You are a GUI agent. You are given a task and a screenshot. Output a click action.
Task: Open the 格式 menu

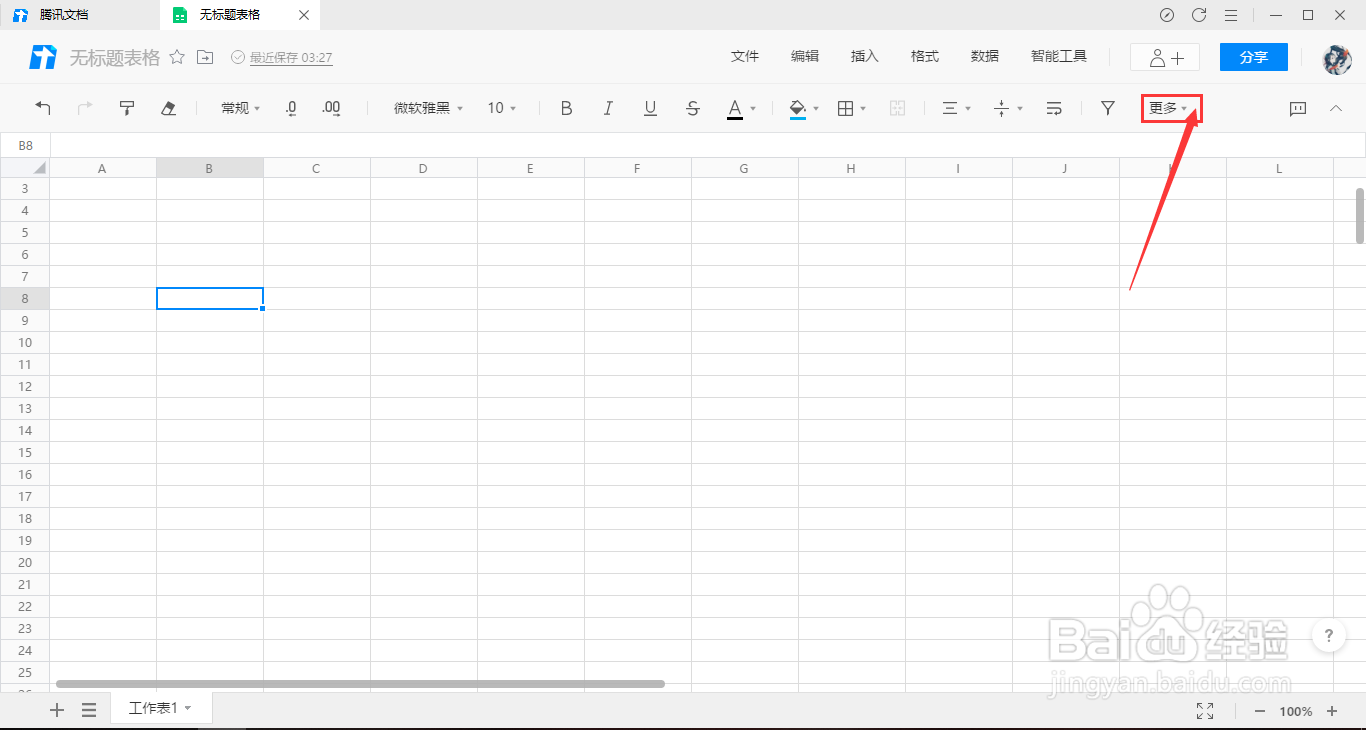coord(925,57)
